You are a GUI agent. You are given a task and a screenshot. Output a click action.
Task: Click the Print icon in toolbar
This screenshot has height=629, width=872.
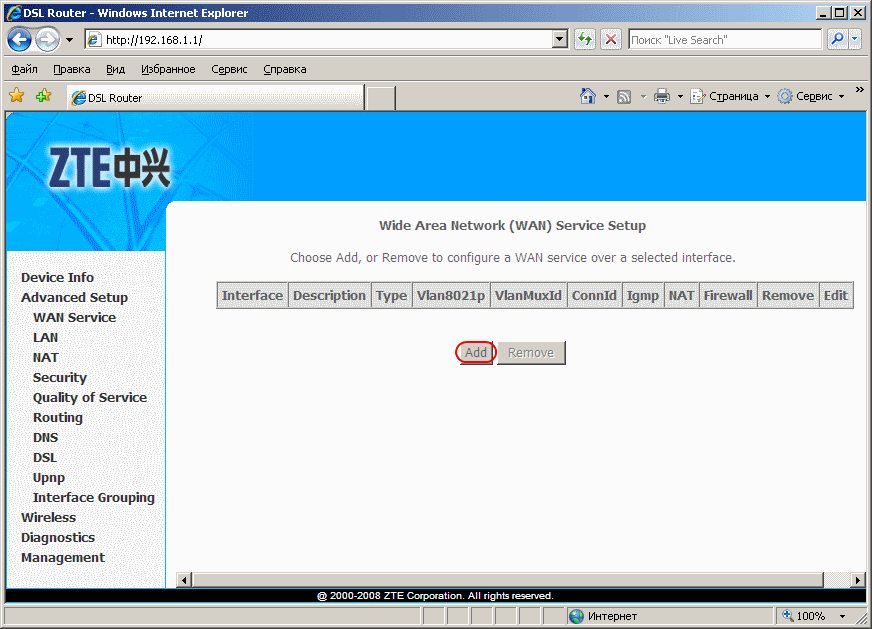pos(661,97)
